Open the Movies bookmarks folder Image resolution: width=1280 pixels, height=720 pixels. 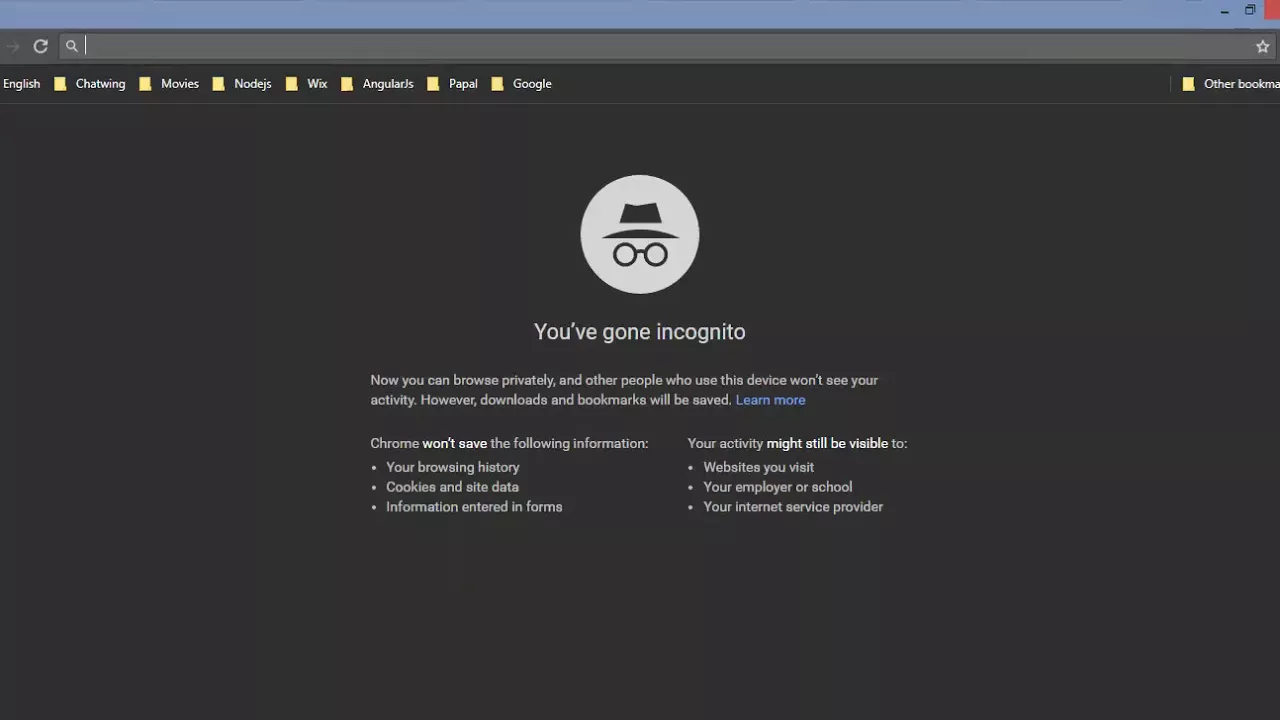(x=169, y=84)
